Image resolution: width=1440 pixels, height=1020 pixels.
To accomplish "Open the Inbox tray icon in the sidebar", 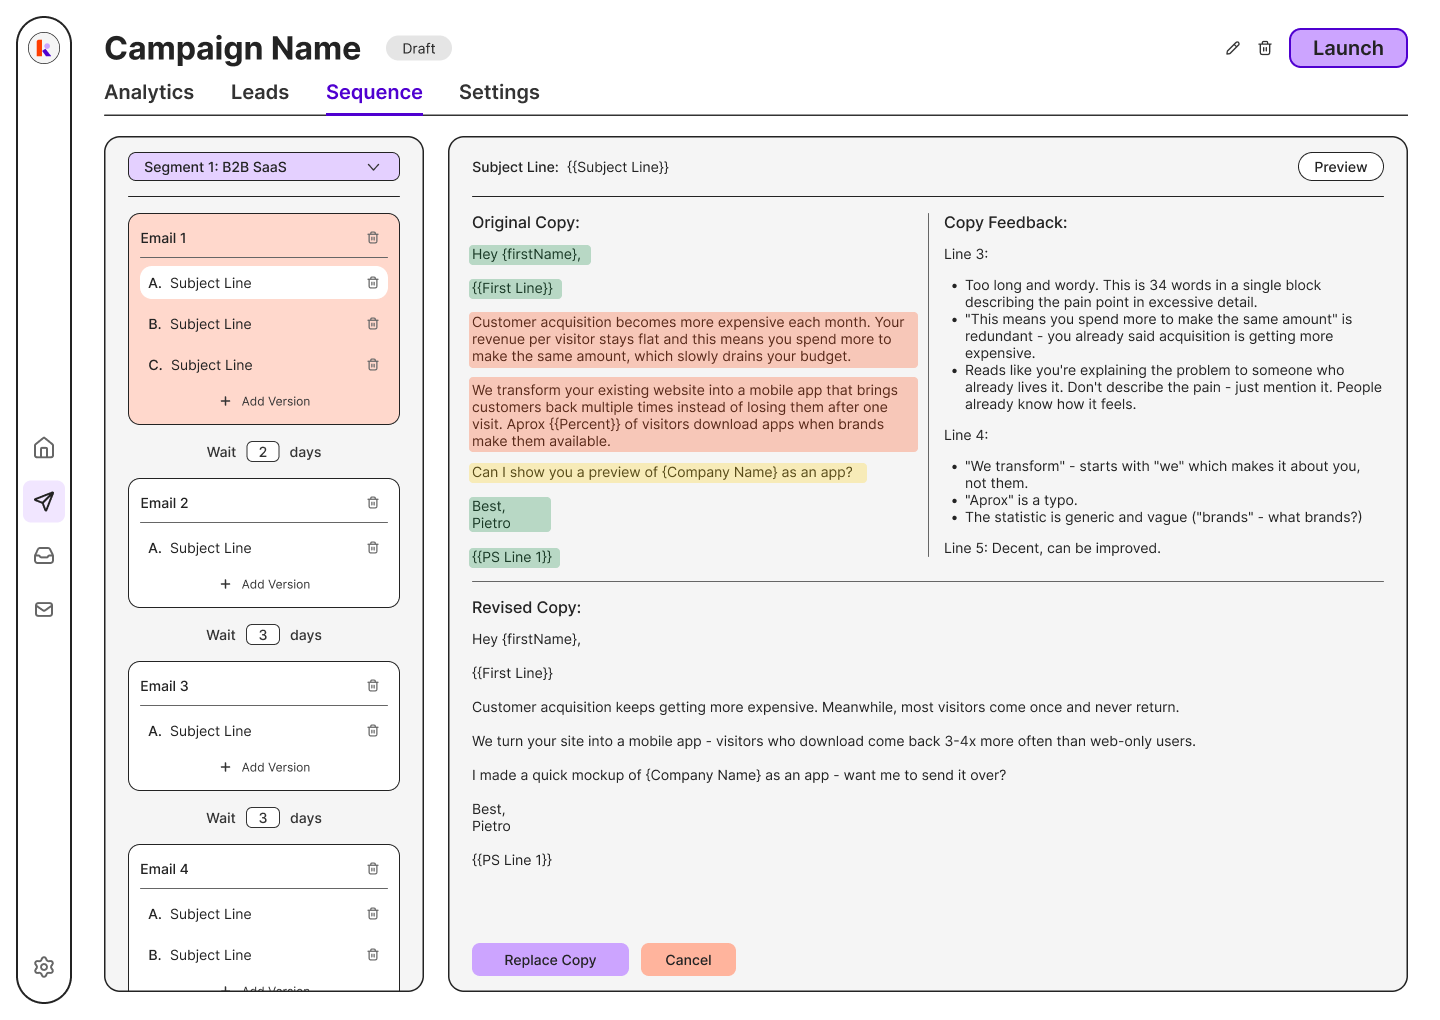I will [44, 555].
